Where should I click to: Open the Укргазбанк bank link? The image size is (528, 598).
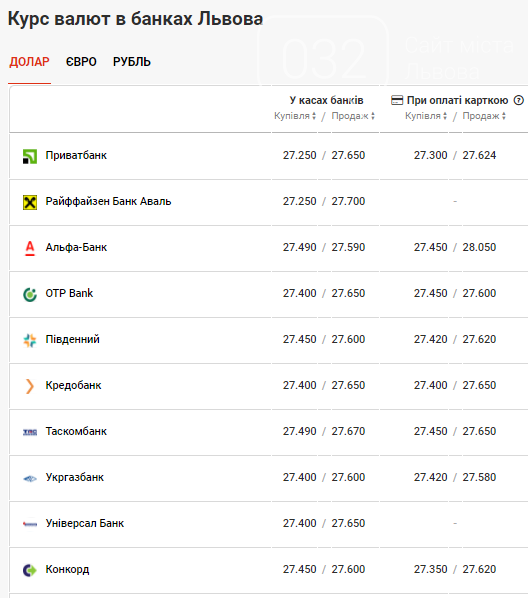pyautogui.click(x=74, y=477)
